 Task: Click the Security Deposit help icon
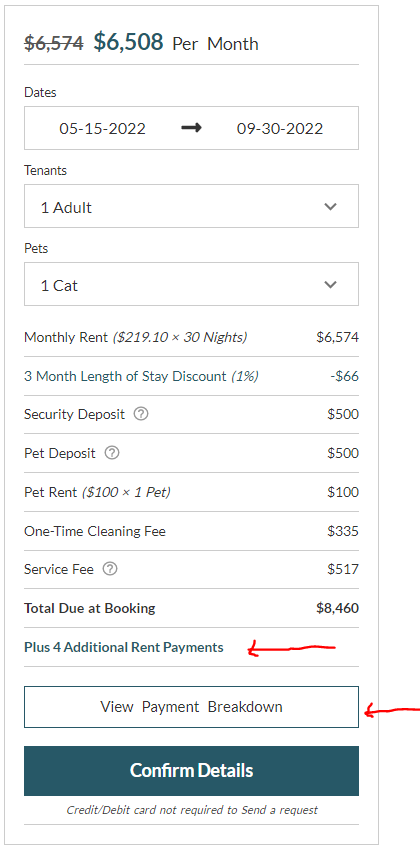pyautogui.click(x=141, y=414)
